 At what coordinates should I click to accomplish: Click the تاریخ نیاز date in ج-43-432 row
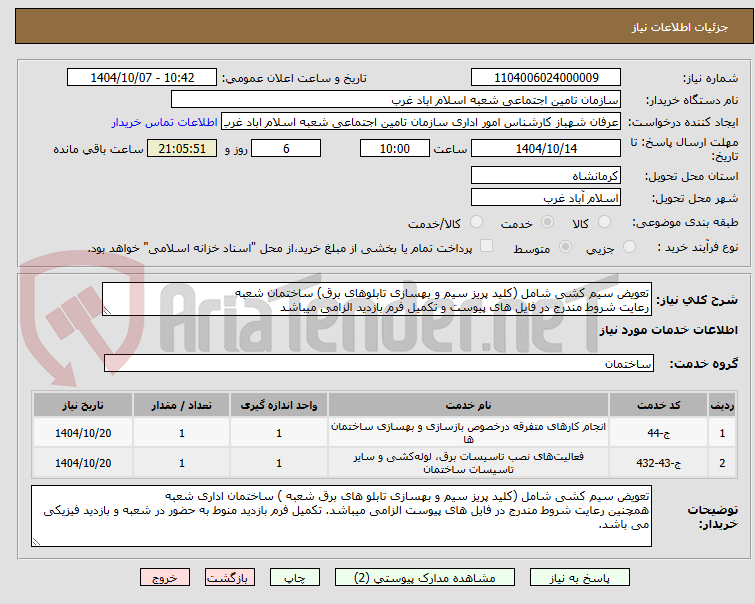pyautogui.click(x=83, y=463)
